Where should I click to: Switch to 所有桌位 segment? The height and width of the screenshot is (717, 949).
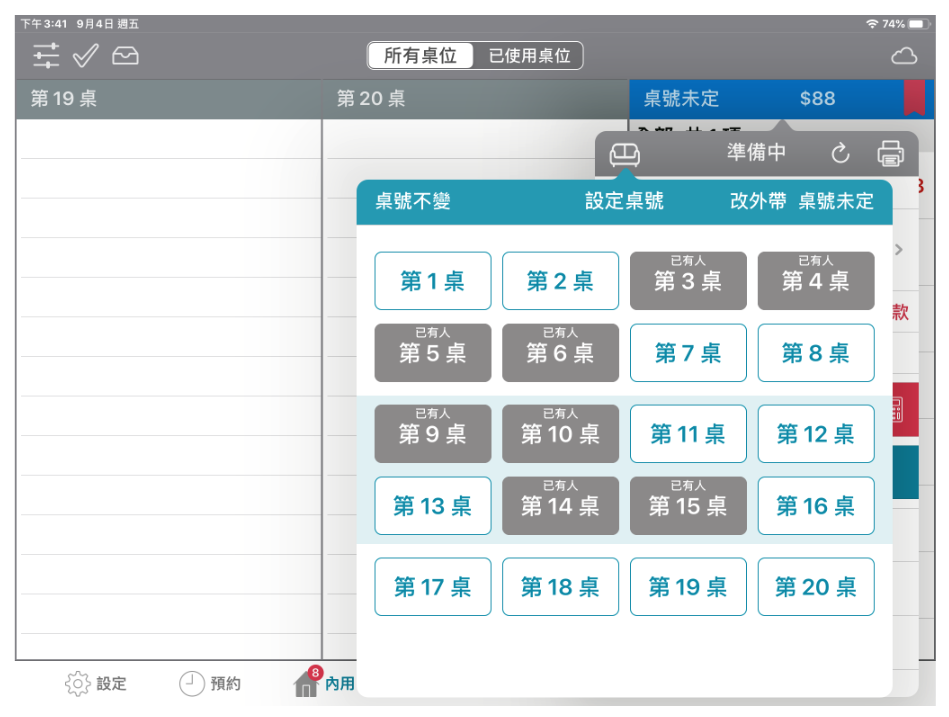click(x=420, y=56)
